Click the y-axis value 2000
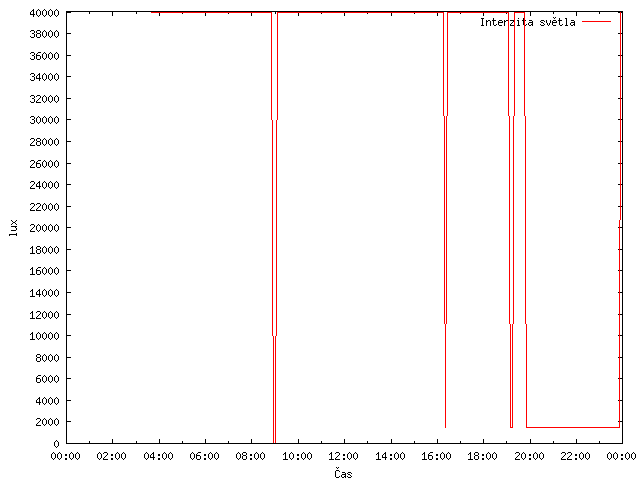This screenshot has width=640, height=480. [47, 422]
